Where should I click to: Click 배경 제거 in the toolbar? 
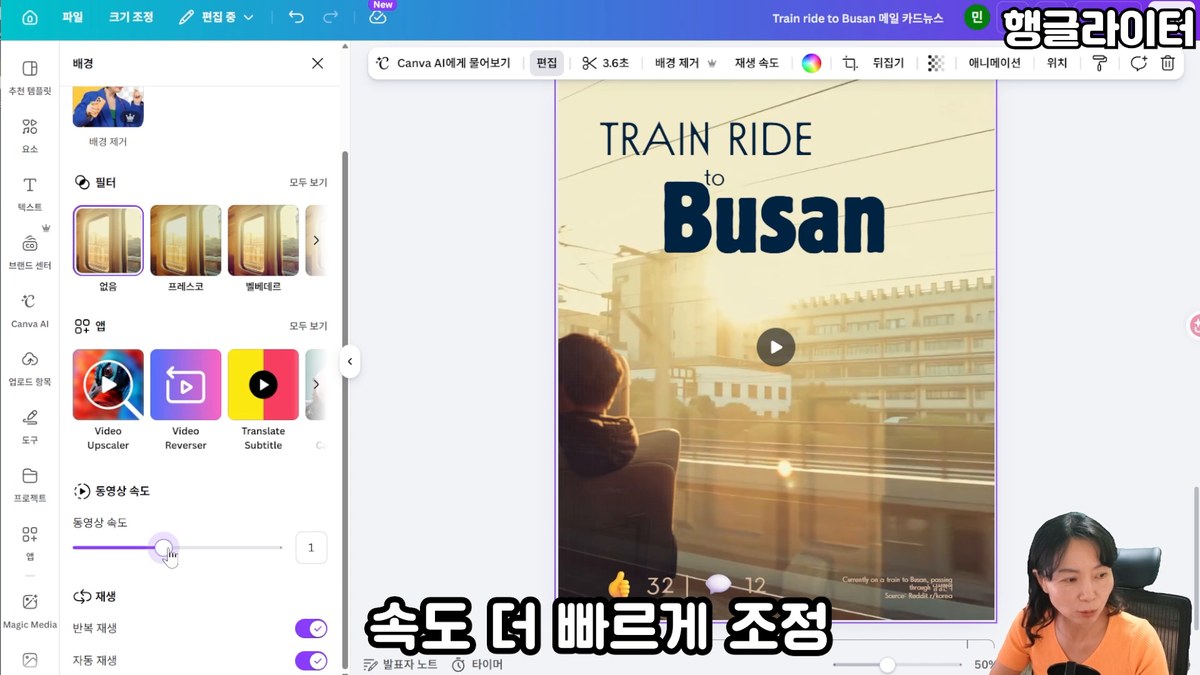(686, 63)
